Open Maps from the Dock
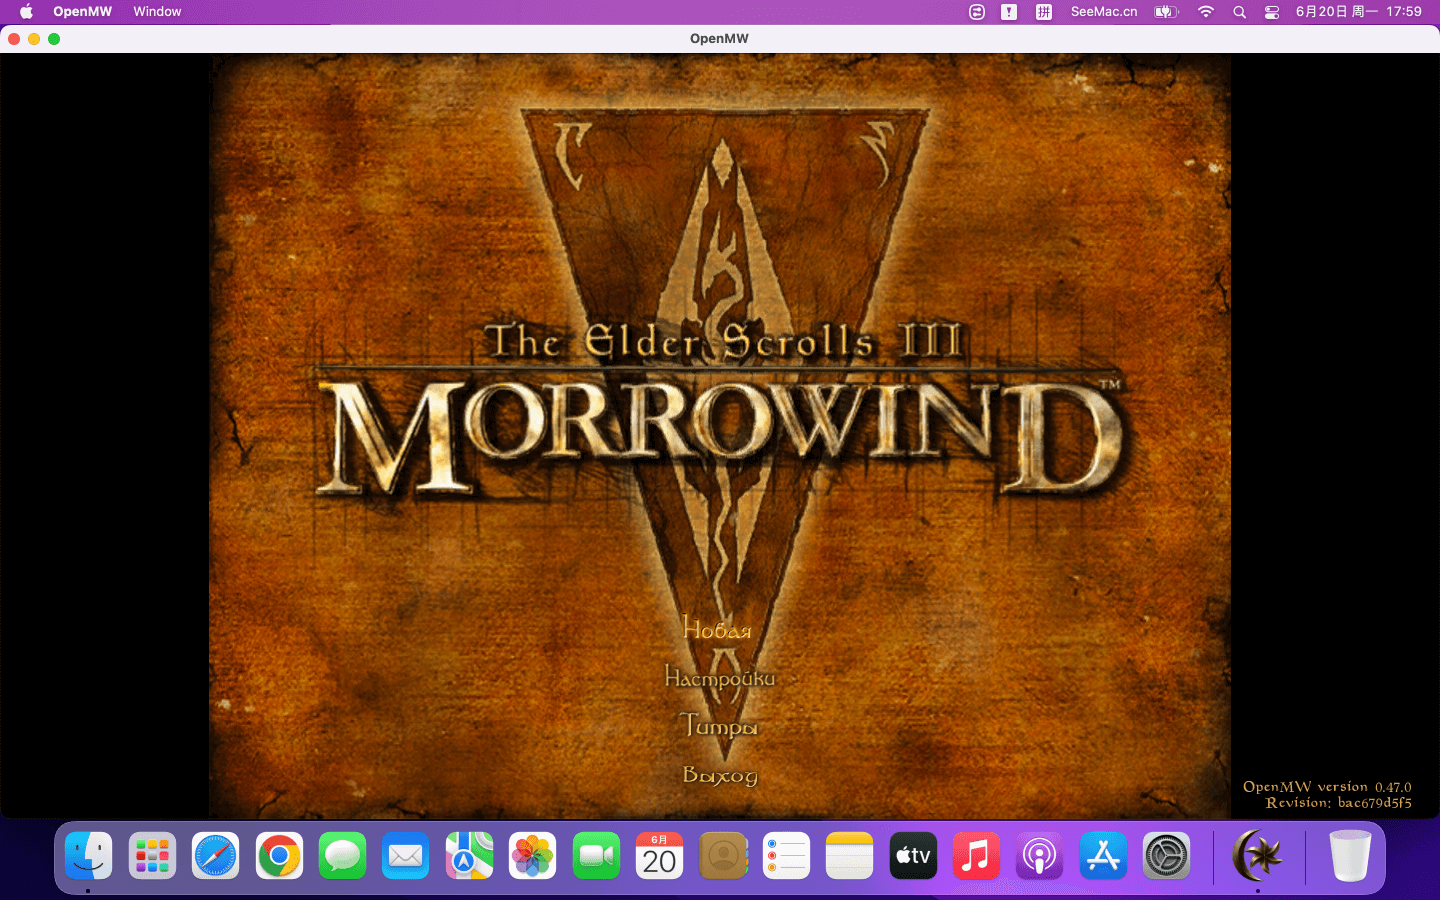Viewport: 1440px width, 900px height. pos(469,856)
